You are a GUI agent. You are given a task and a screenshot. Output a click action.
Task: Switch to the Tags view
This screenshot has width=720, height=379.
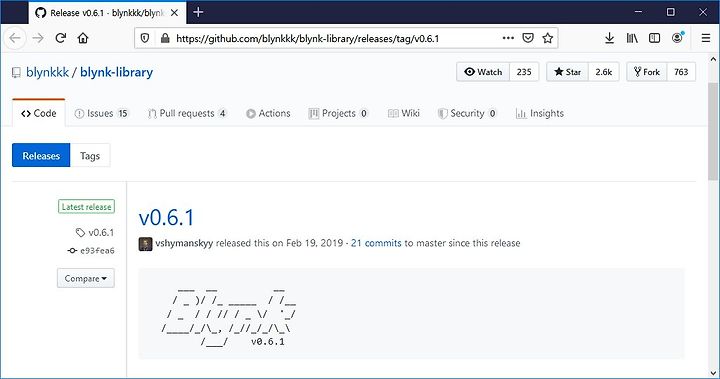point(90,156)
